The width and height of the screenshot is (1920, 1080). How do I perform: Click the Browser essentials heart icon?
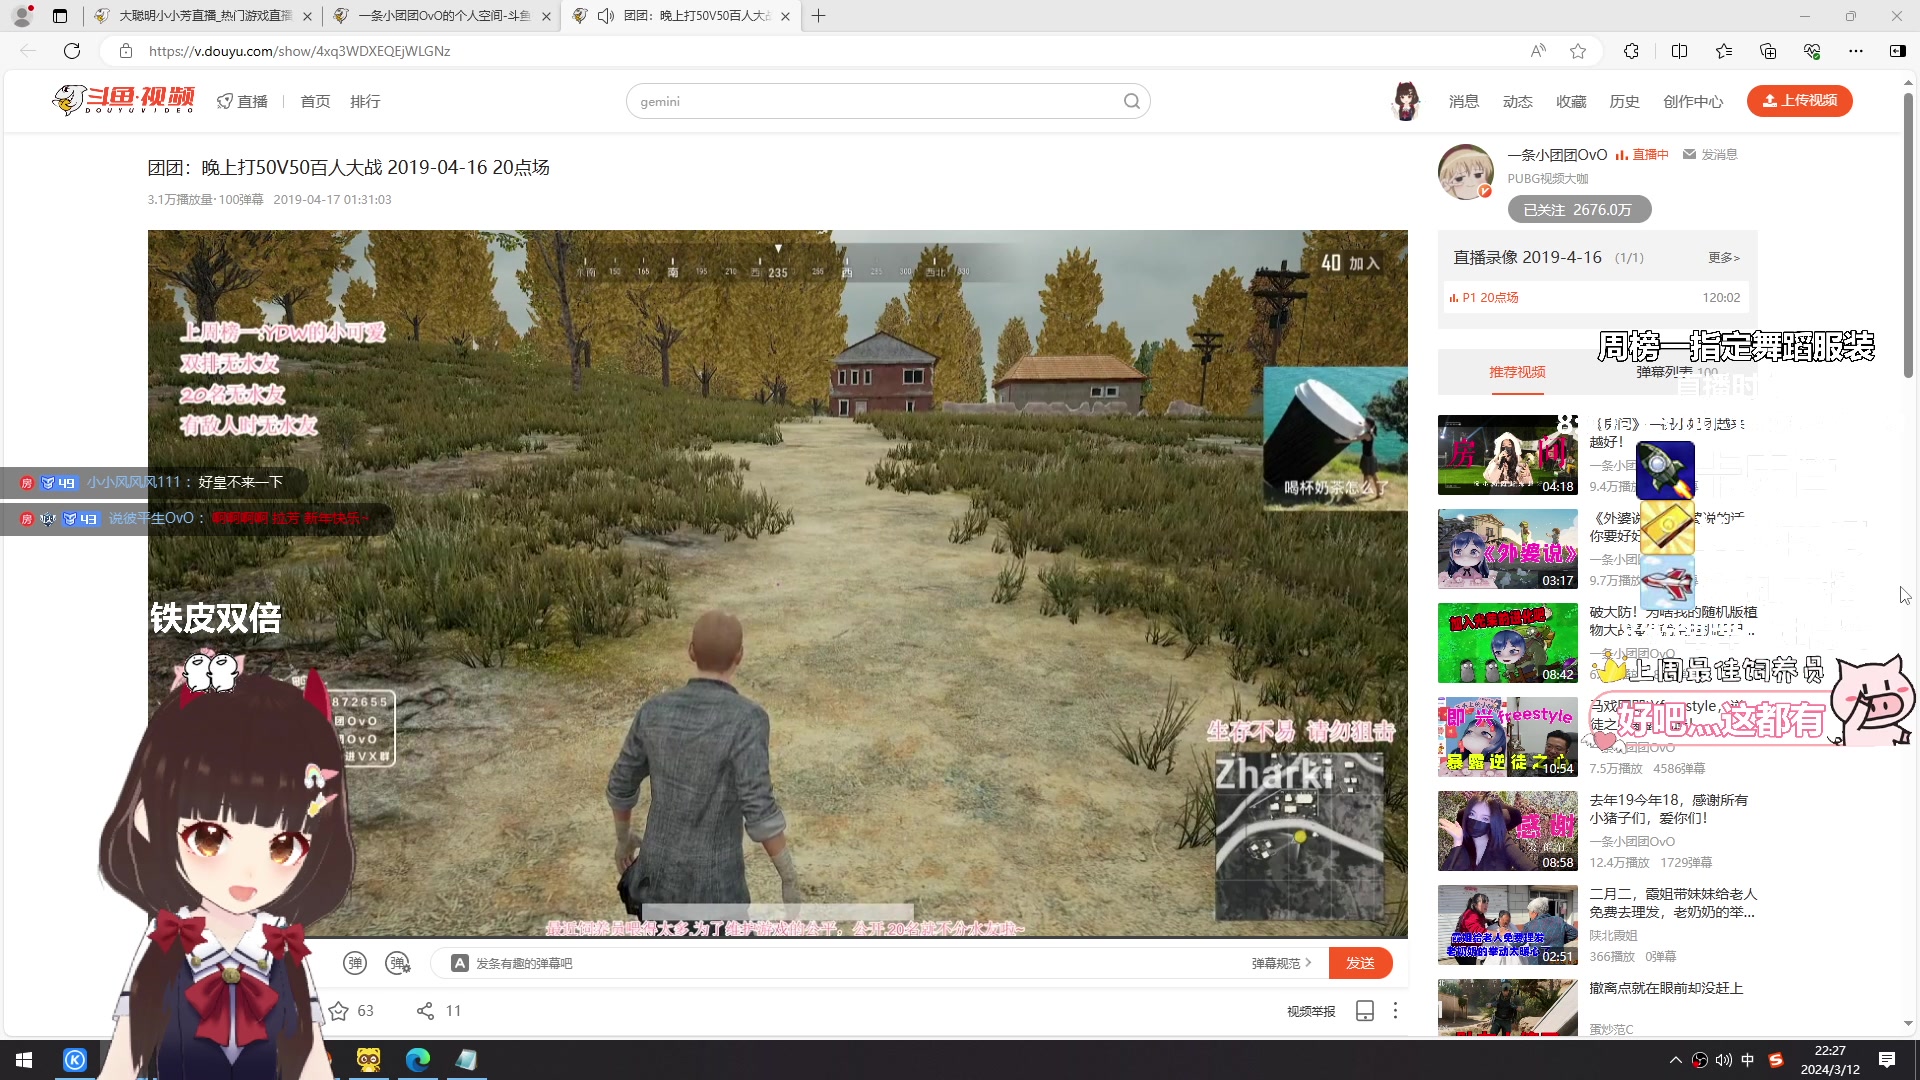click(1812, 51)
